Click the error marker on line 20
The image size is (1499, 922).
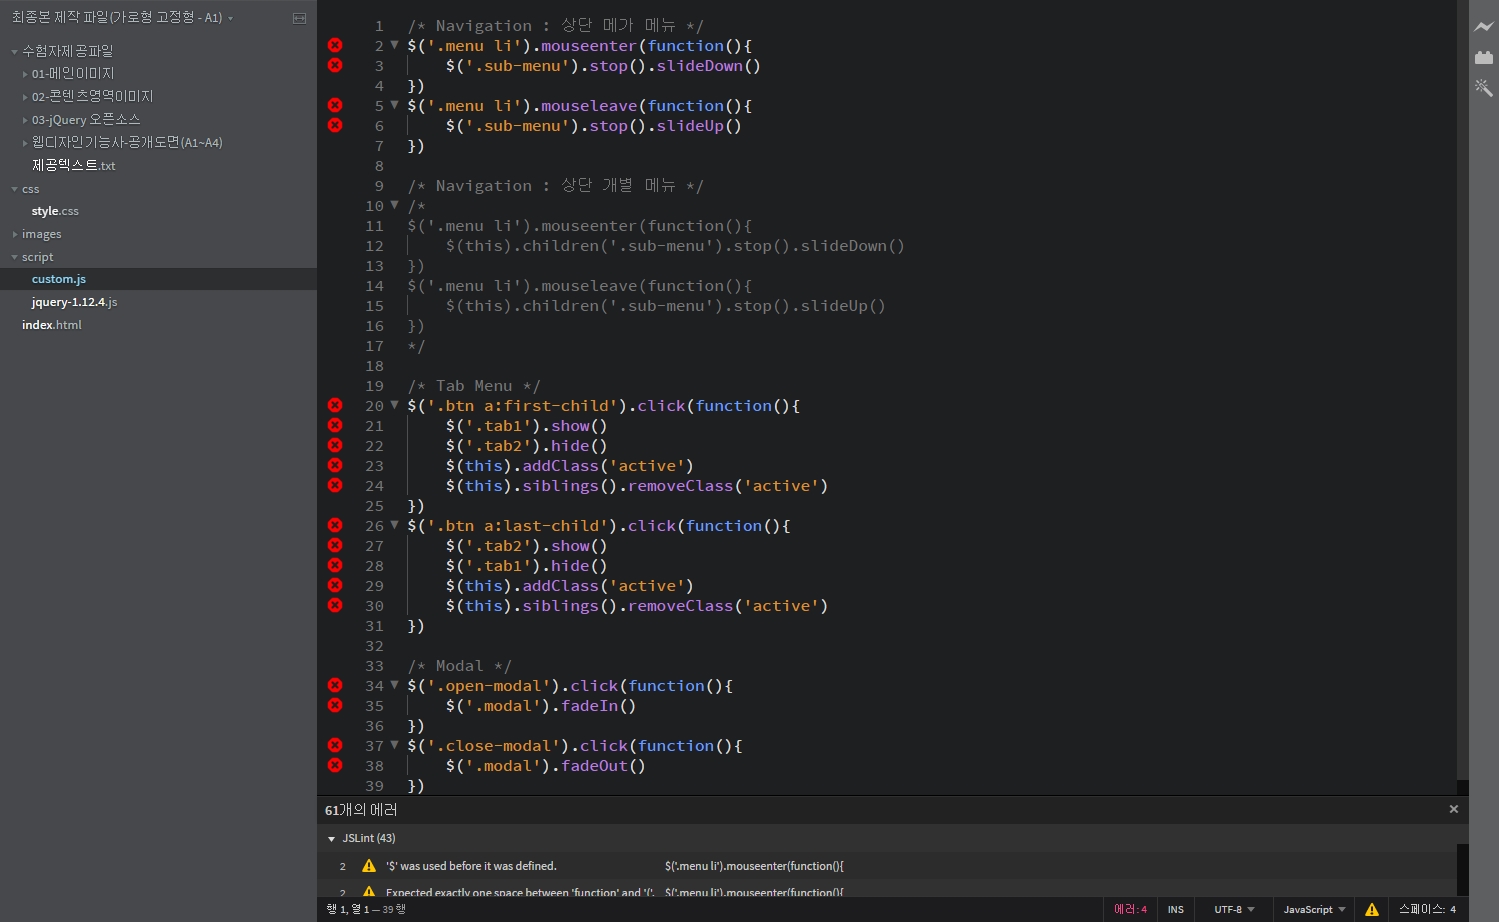[x=335, y=405]
